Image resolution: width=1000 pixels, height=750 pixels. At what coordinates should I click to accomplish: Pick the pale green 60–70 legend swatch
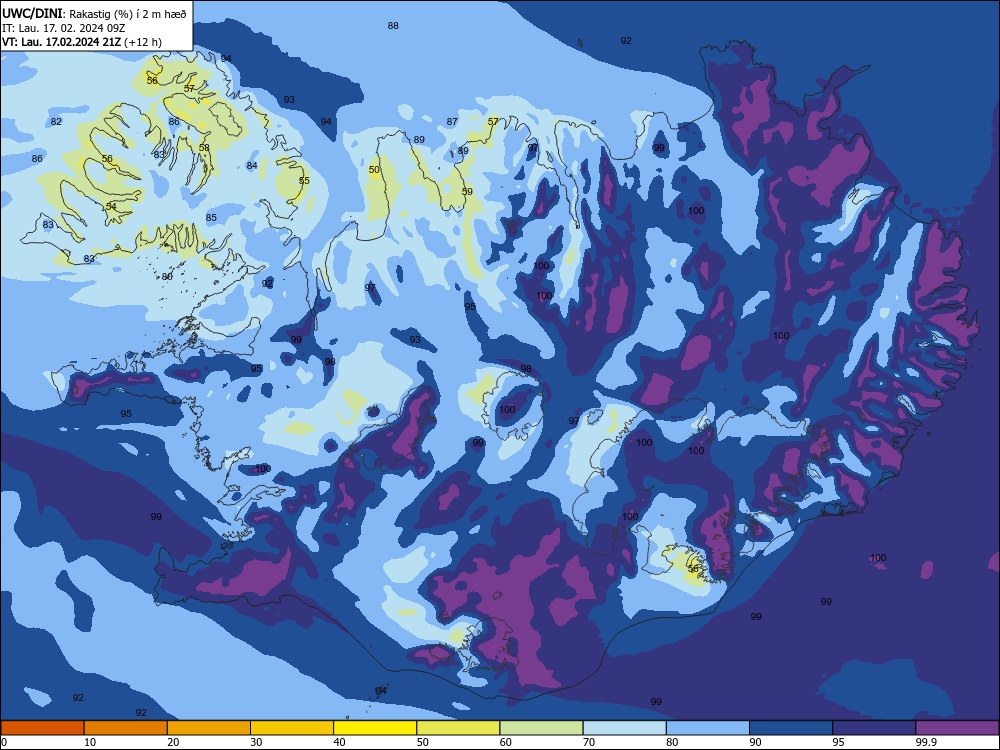(541, 728)
